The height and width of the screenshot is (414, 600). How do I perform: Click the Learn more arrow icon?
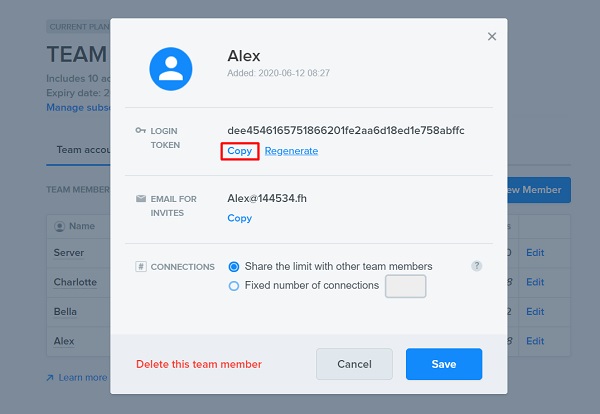coord(50,378)
